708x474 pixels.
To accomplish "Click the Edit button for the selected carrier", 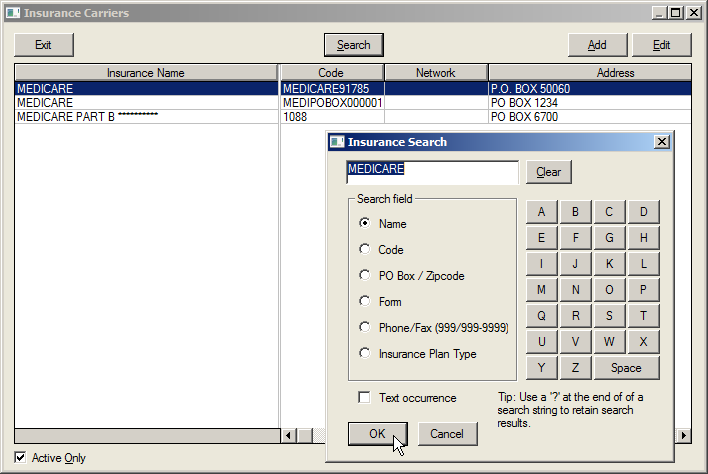I will [x=661, y=45].
